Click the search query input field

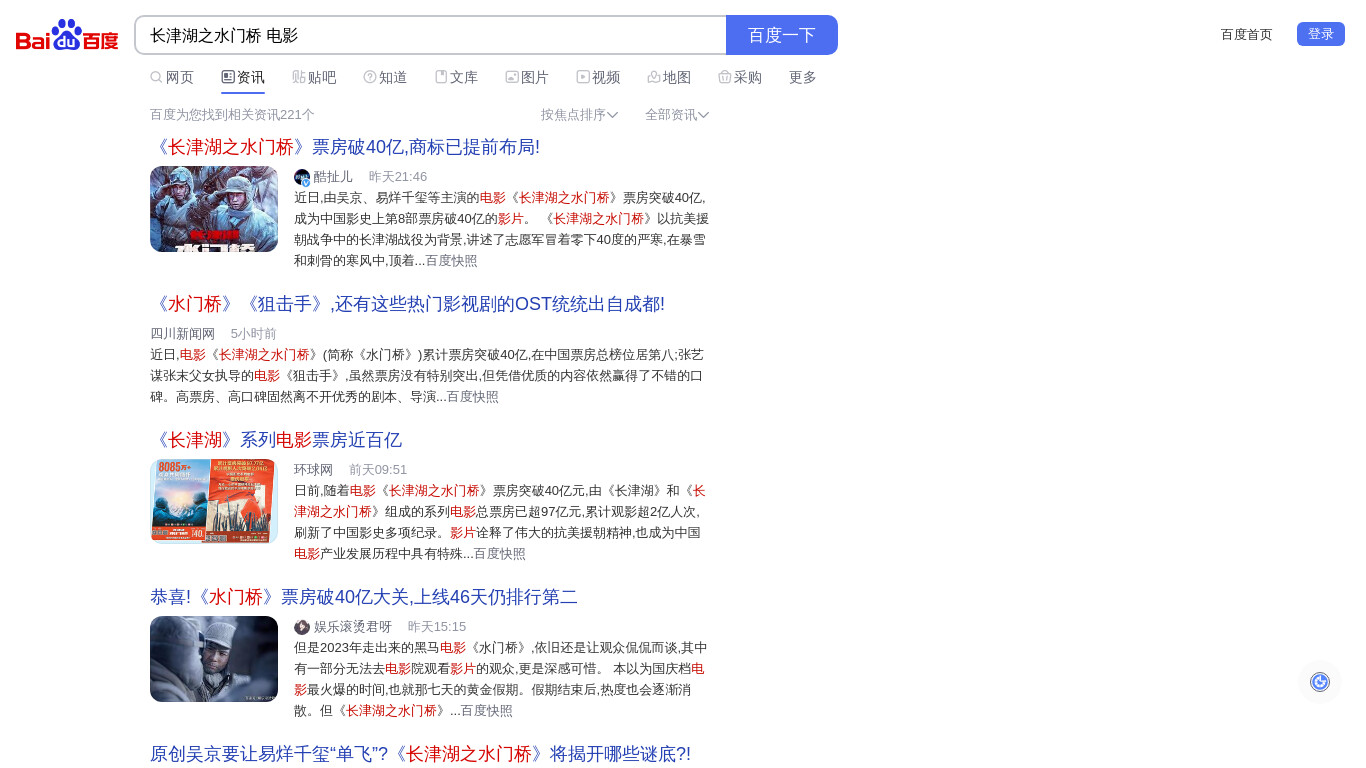[430, 35]
